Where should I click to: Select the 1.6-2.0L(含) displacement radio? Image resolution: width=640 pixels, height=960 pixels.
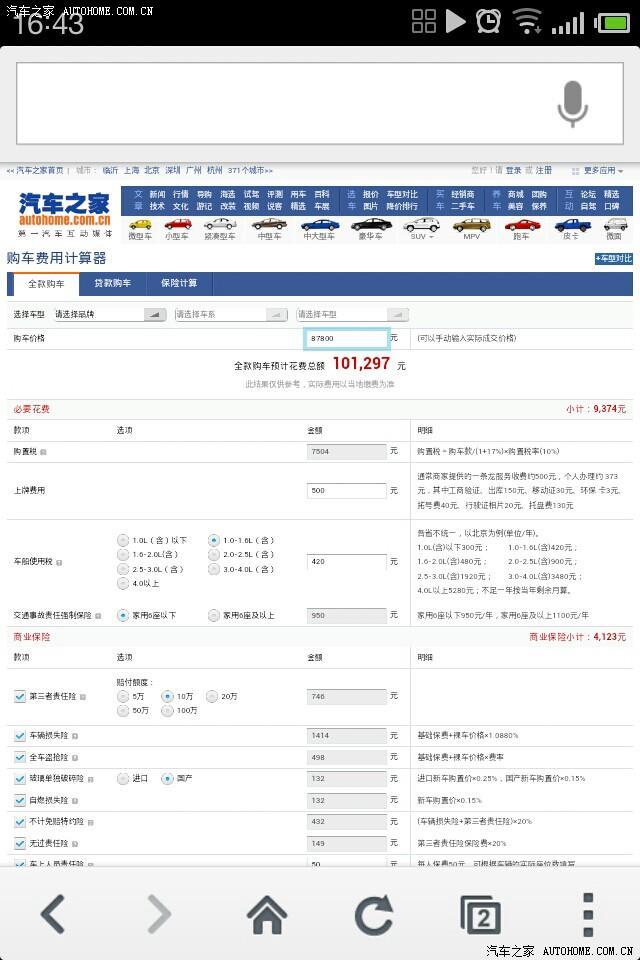123,555
